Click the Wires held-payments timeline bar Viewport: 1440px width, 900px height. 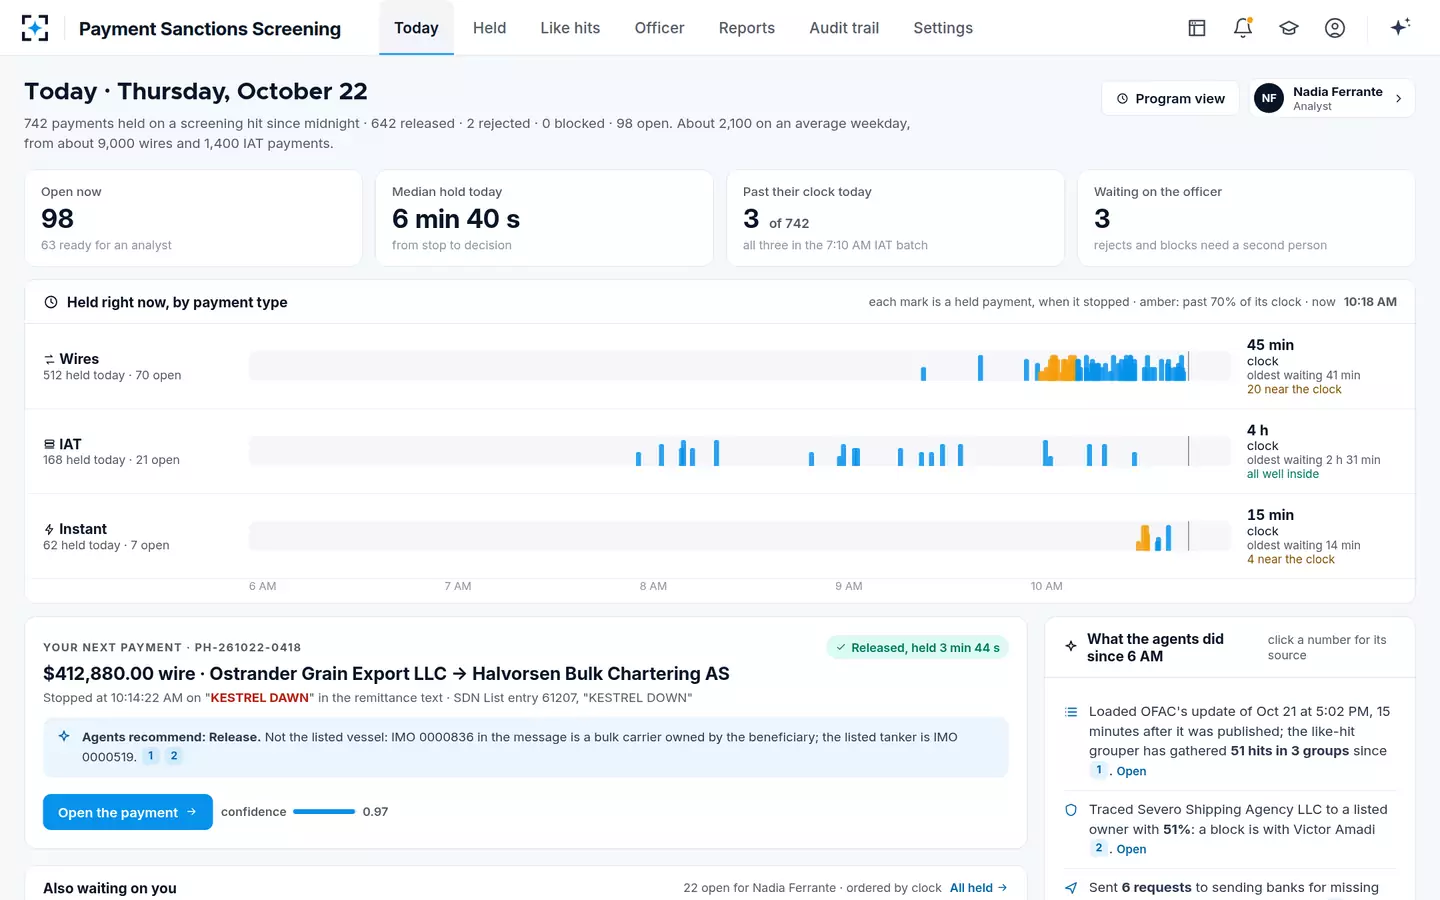click(740, 366)
